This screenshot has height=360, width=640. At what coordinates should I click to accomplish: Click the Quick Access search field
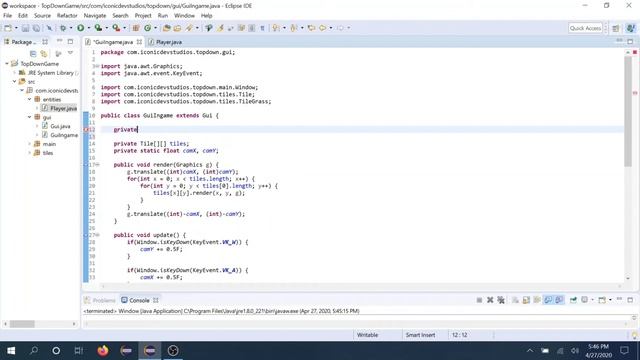tap(585, 28)
